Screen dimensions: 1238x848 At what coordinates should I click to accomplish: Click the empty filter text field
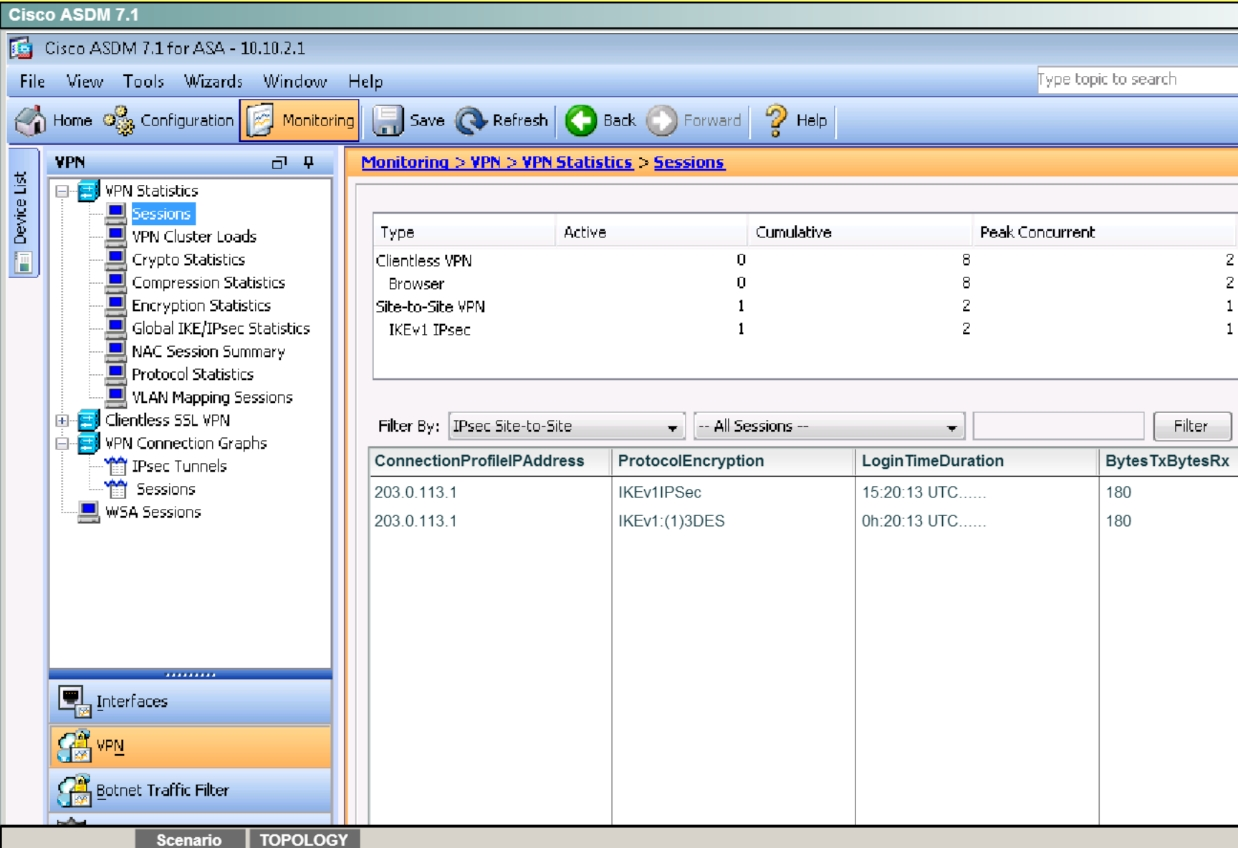click(x=1058, y=427)
